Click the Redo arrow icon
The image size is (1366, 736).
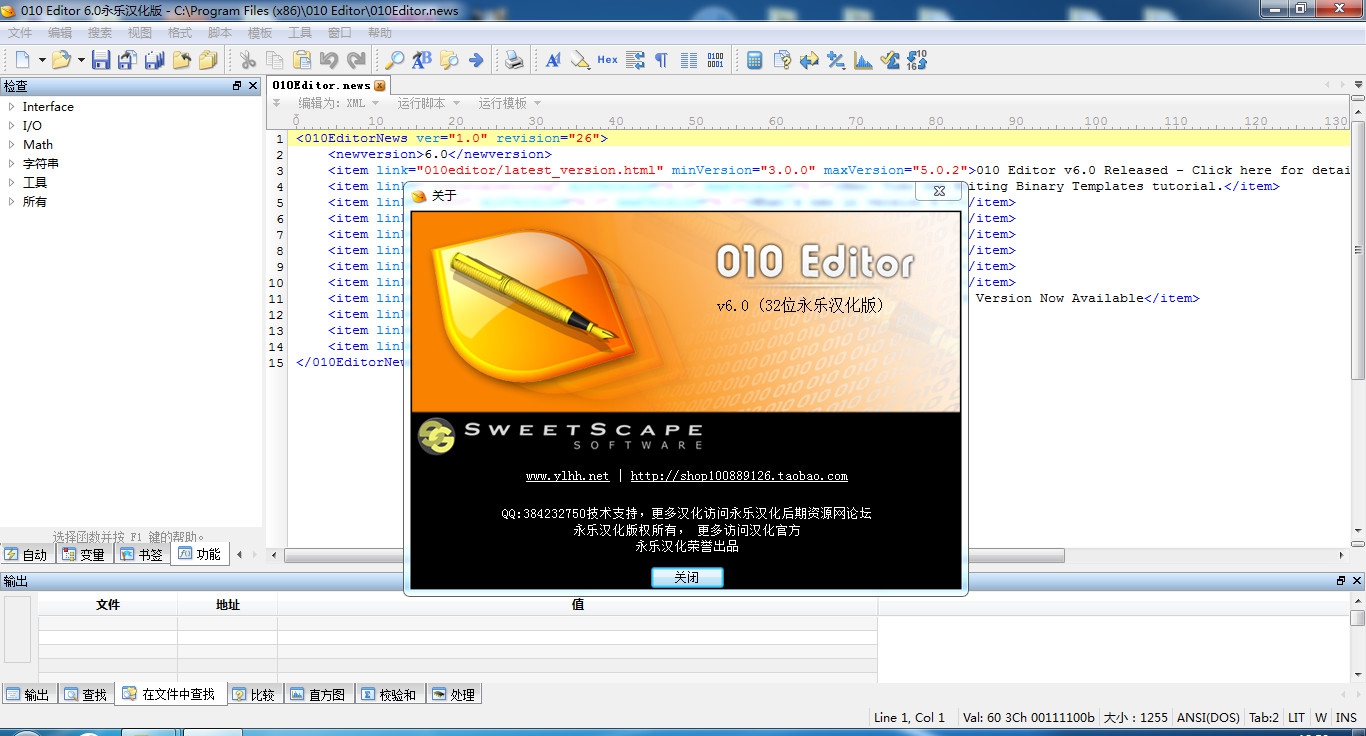click(x=355, y=60)
